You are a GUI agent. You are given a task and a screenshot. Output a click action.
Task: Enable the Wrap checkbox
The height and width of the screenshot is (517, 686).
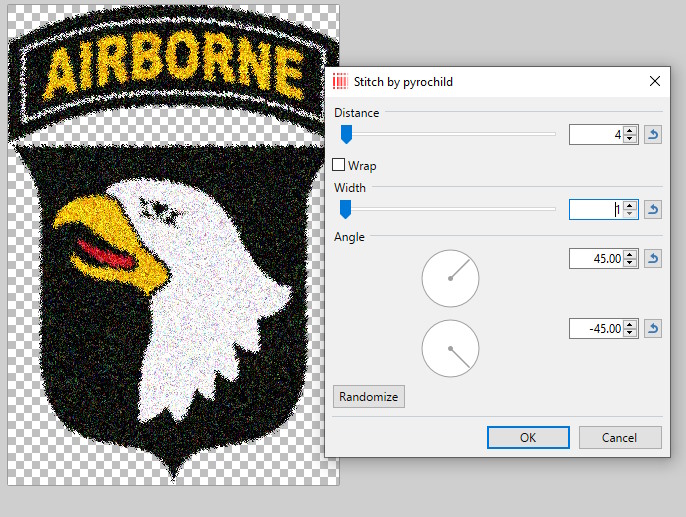(x=338, y=165)
